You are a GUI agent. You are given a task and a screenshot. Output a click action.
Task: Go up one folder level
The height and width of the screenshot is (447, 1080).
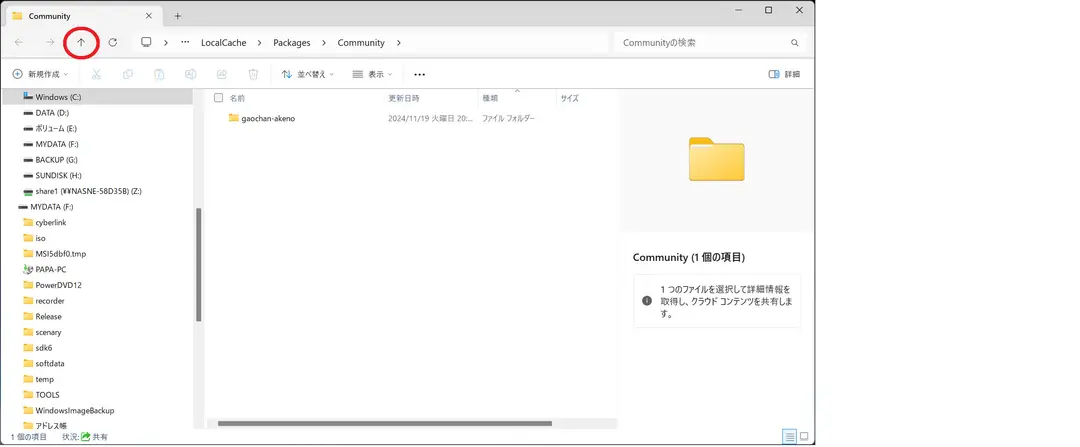pyautogui.click(x=81, y=43)
